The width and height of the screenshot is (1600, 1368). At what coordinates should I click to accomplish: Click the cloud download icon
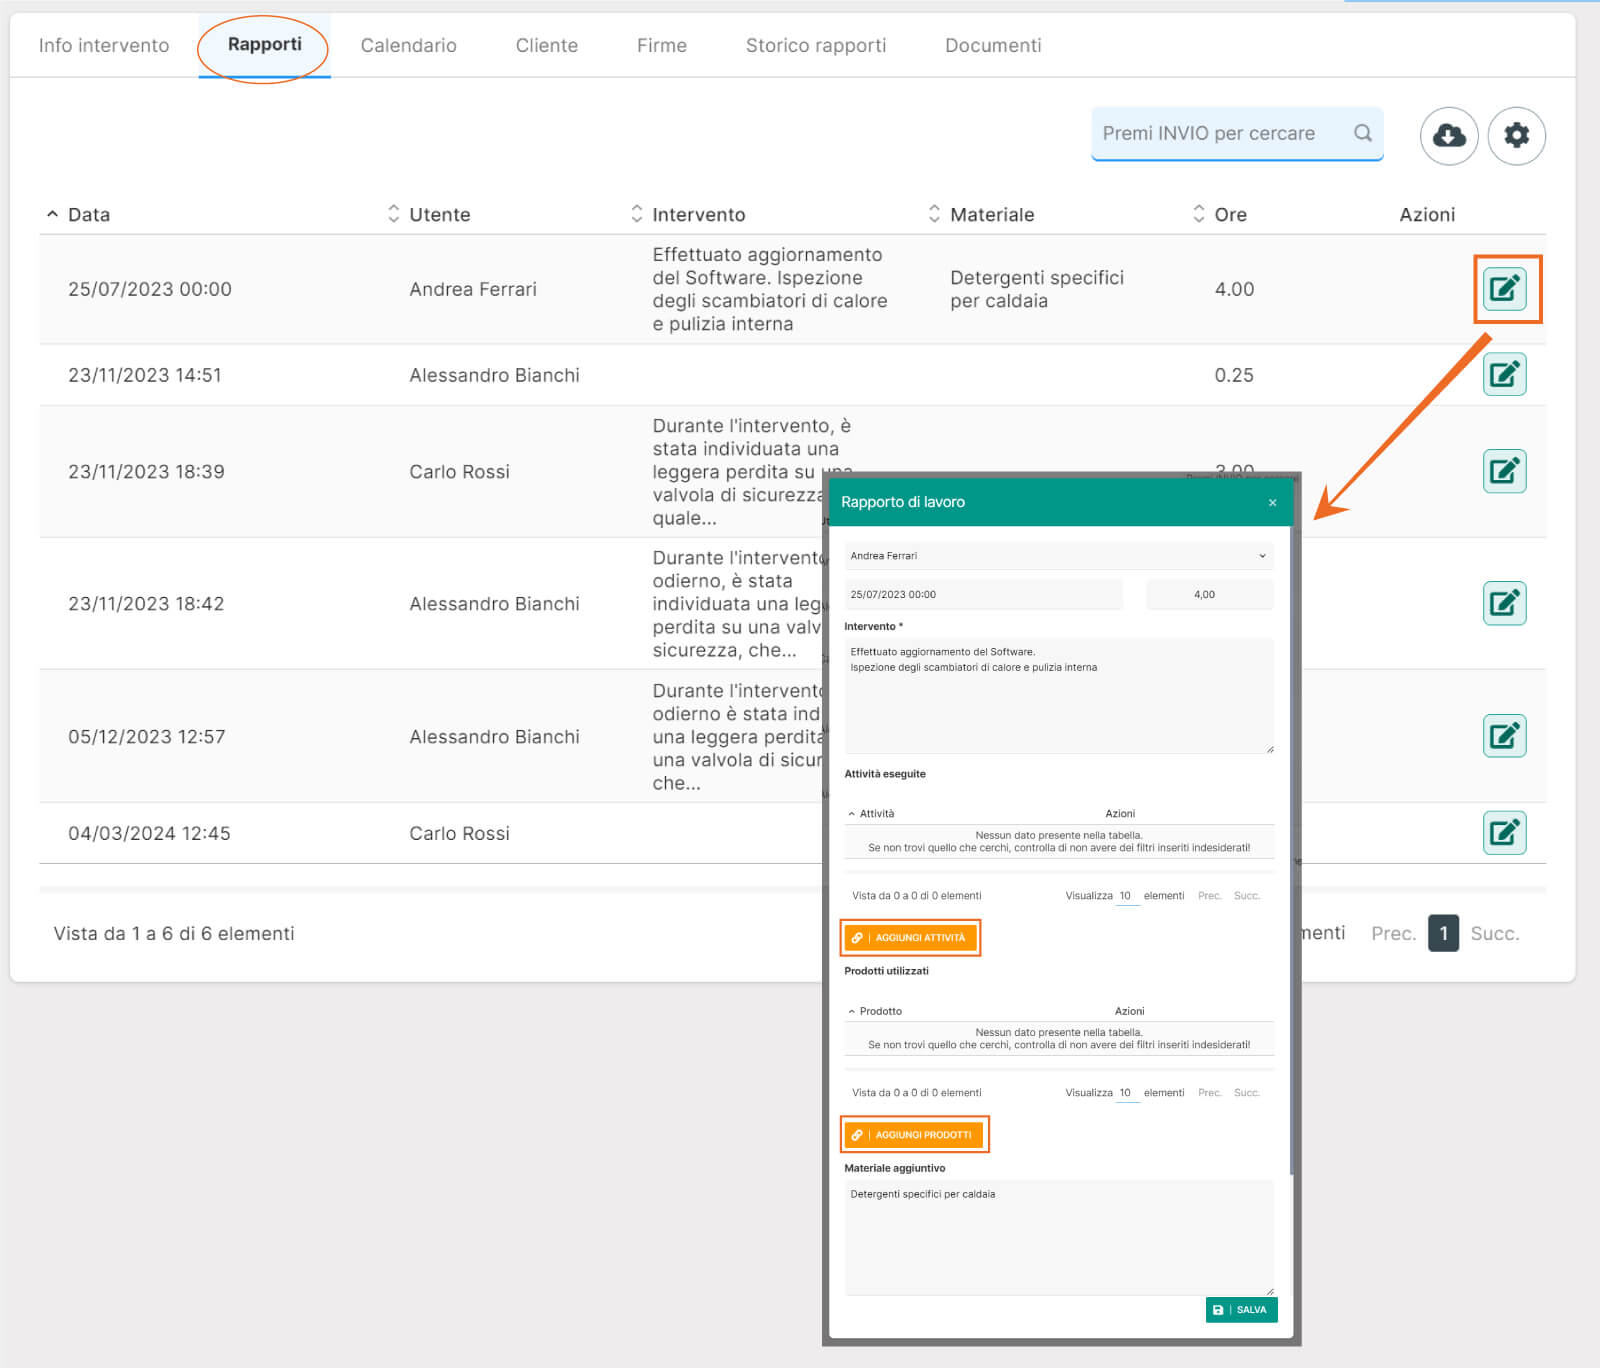pos(1448,135)
